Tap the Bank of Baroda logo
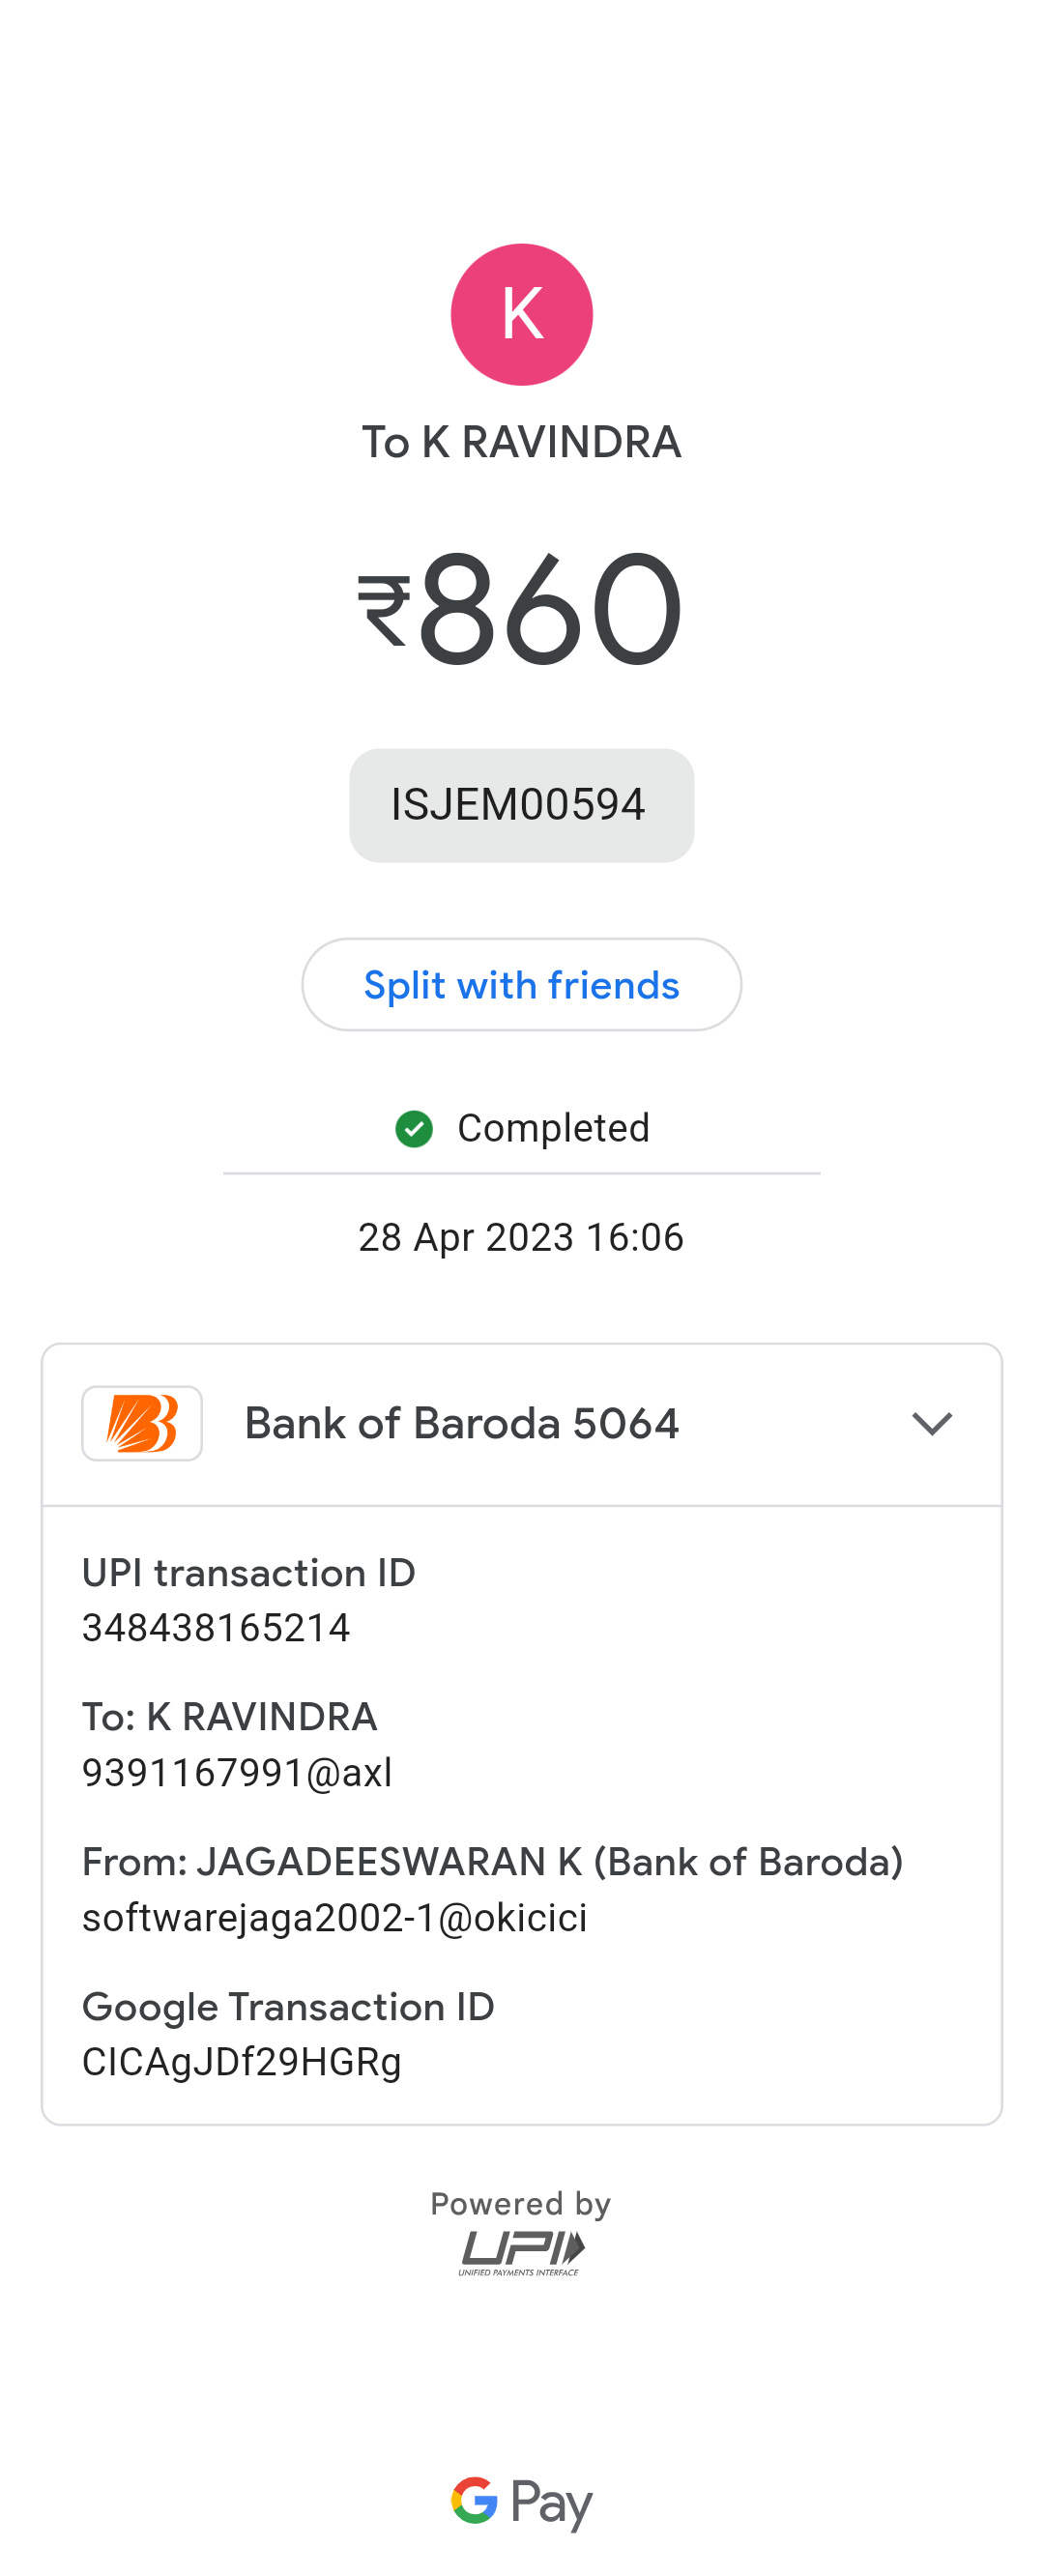This screenshot has height=2576, width=1044. pos(142,1423)
